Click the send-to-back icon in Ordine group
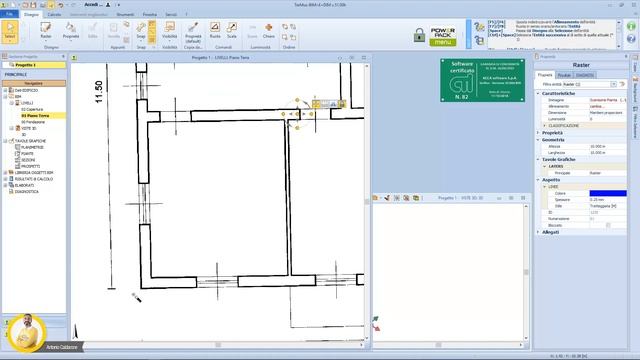Viewport: 640px width, 360px height. (x=293, y=27)
